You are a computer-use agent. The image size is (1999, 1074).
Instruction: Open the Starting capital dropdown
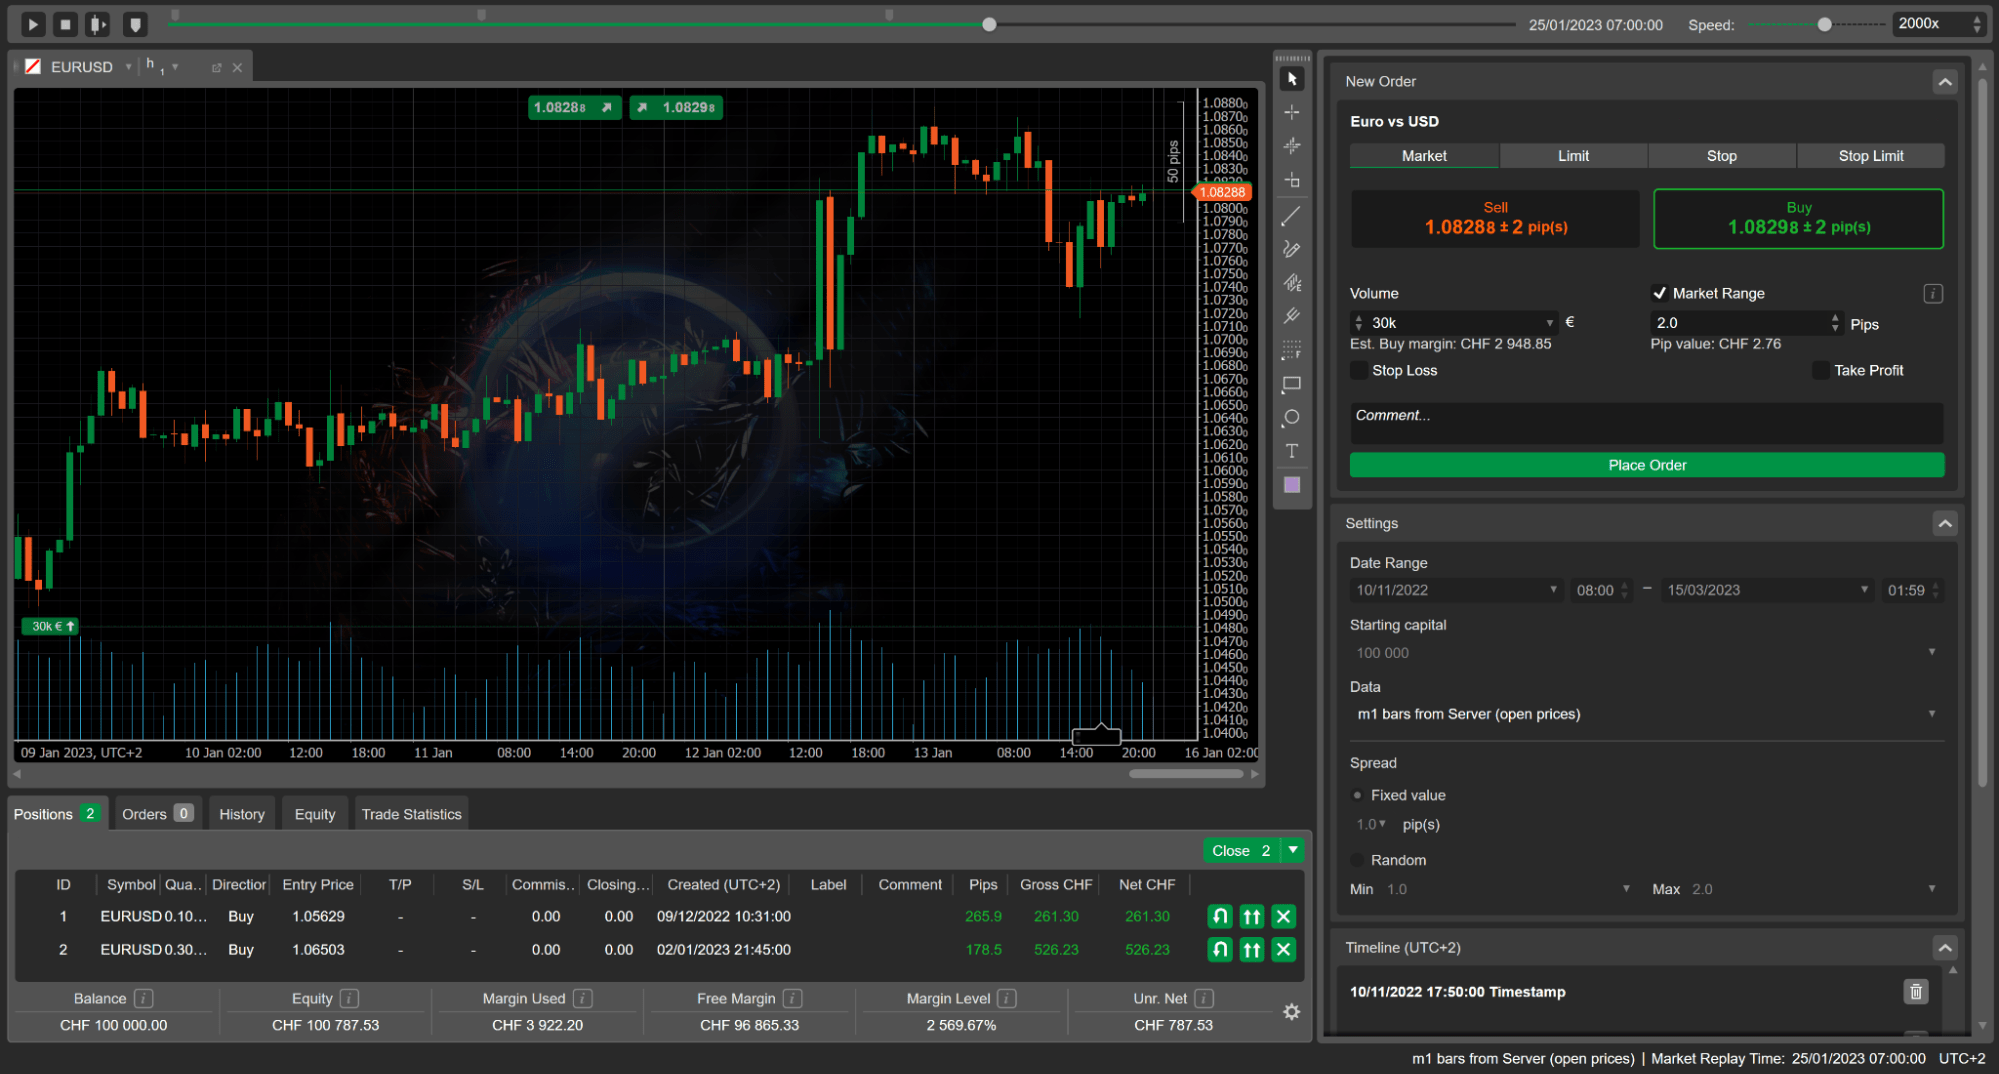1646,652
